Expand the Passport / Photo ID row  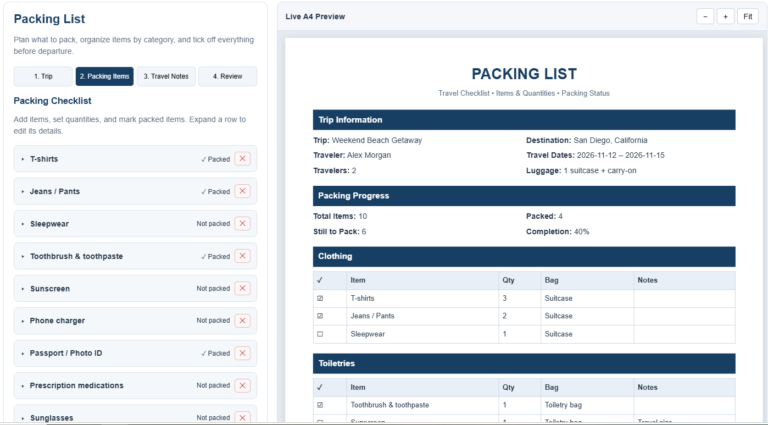(23, 354)
